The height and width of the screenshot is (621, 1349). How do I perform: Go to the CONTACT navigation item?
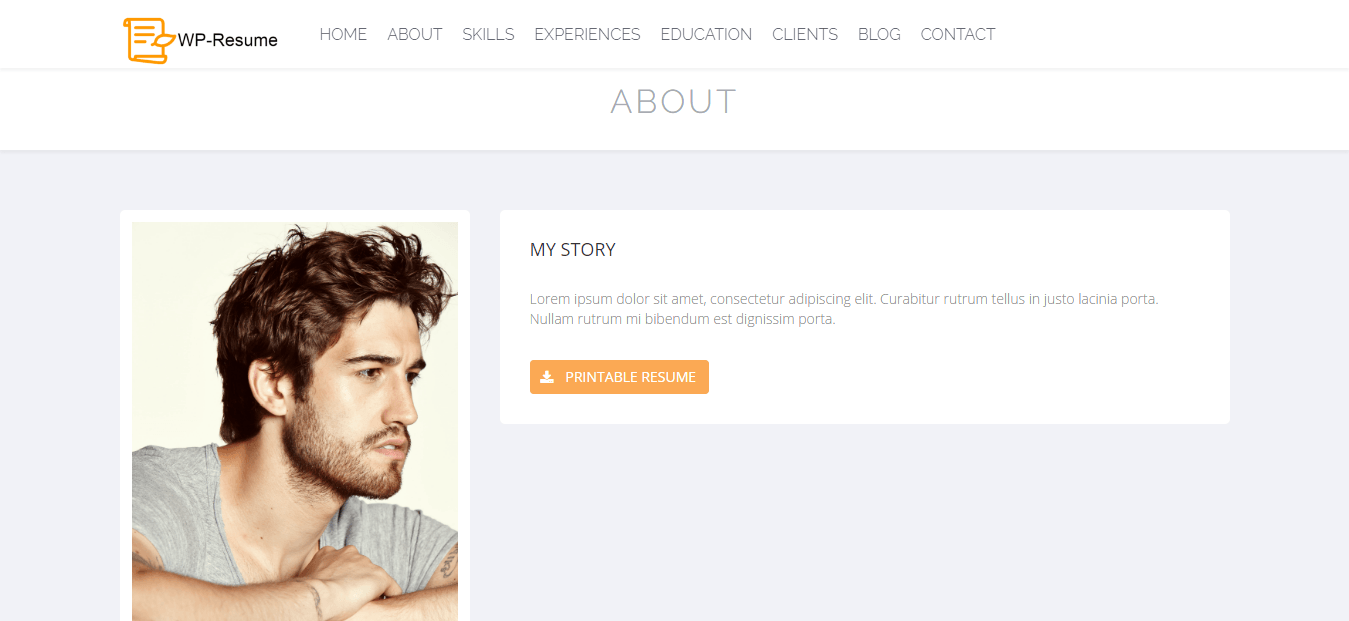pos(958,34)
